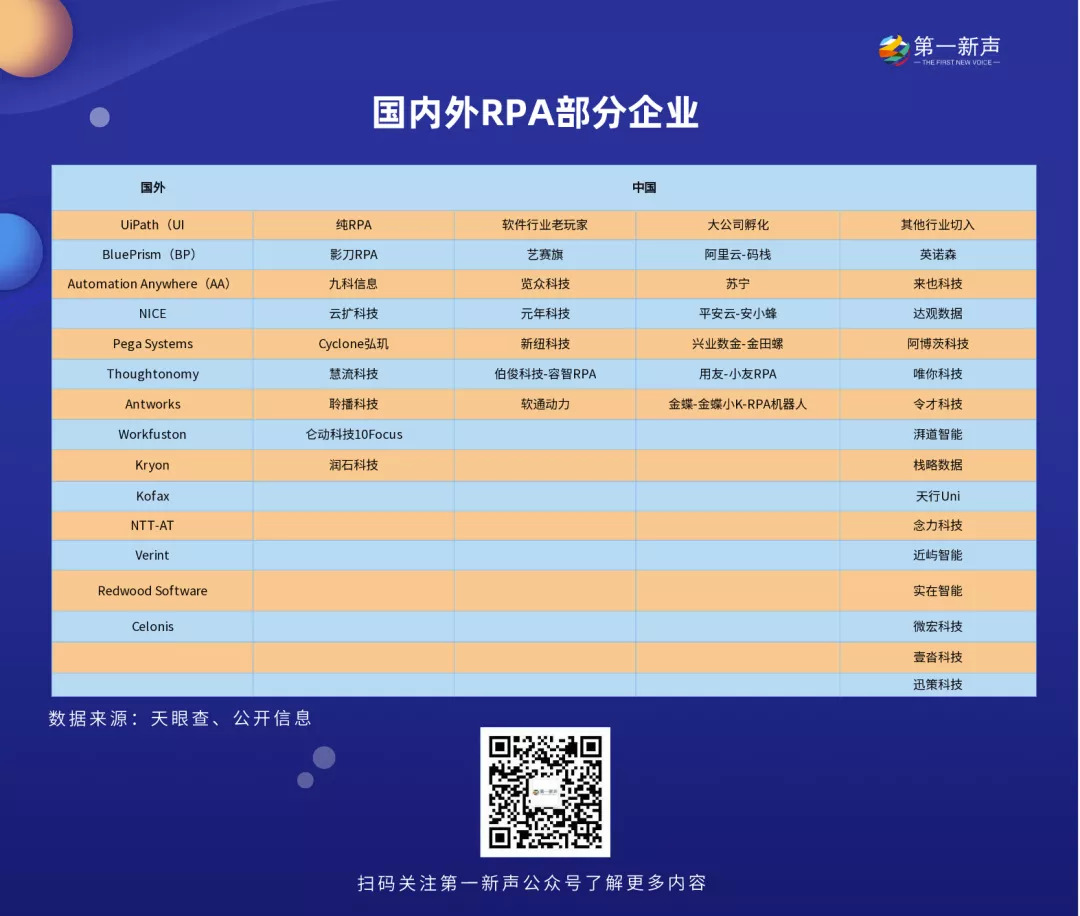Click the 元年科技 cell
The width and height of the screenshot is (1080, 916).
[545, 313]
